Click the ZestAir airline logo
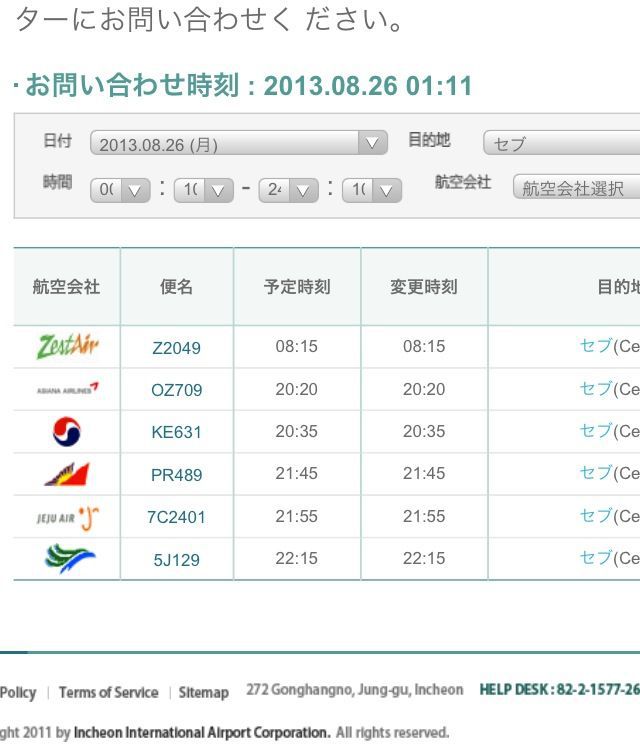Viewport: 640px width, 751px height. coord(68,346)
